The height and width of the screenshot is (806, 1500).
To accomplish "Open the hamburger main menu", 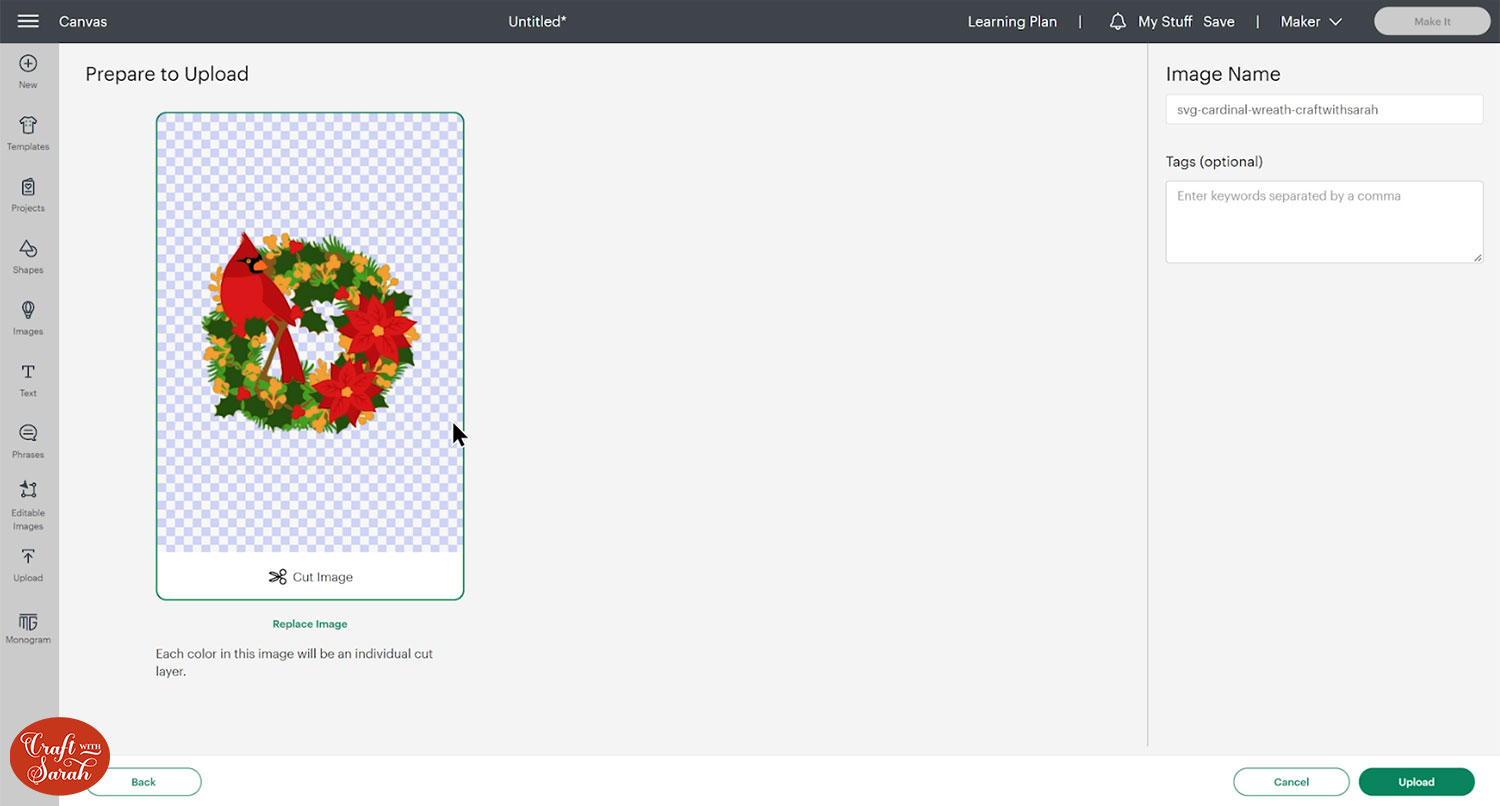I will tap(28, 21).
